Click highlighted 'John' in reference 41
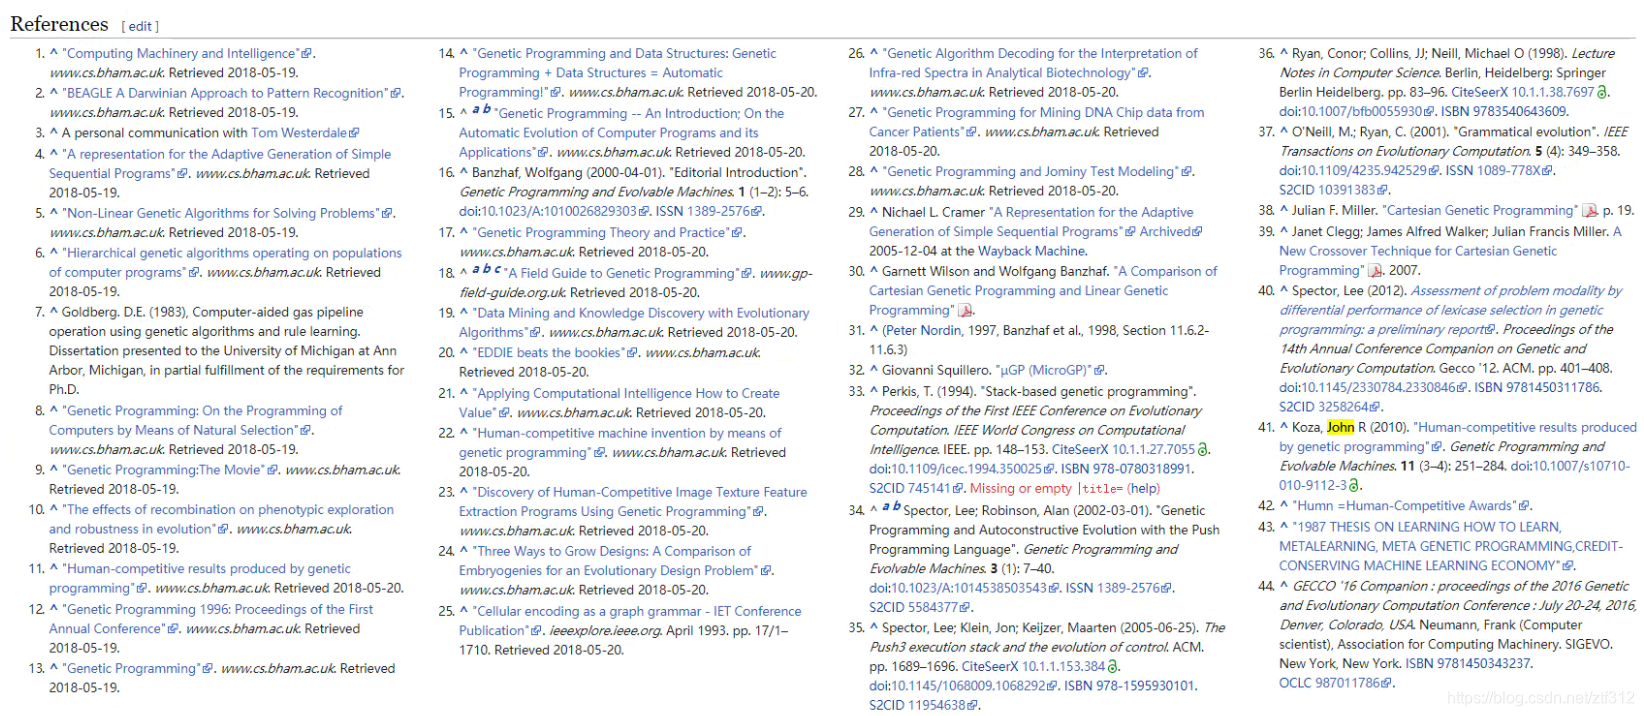Viewport: 1644px width, 716px height. [x=1340, y=427]
